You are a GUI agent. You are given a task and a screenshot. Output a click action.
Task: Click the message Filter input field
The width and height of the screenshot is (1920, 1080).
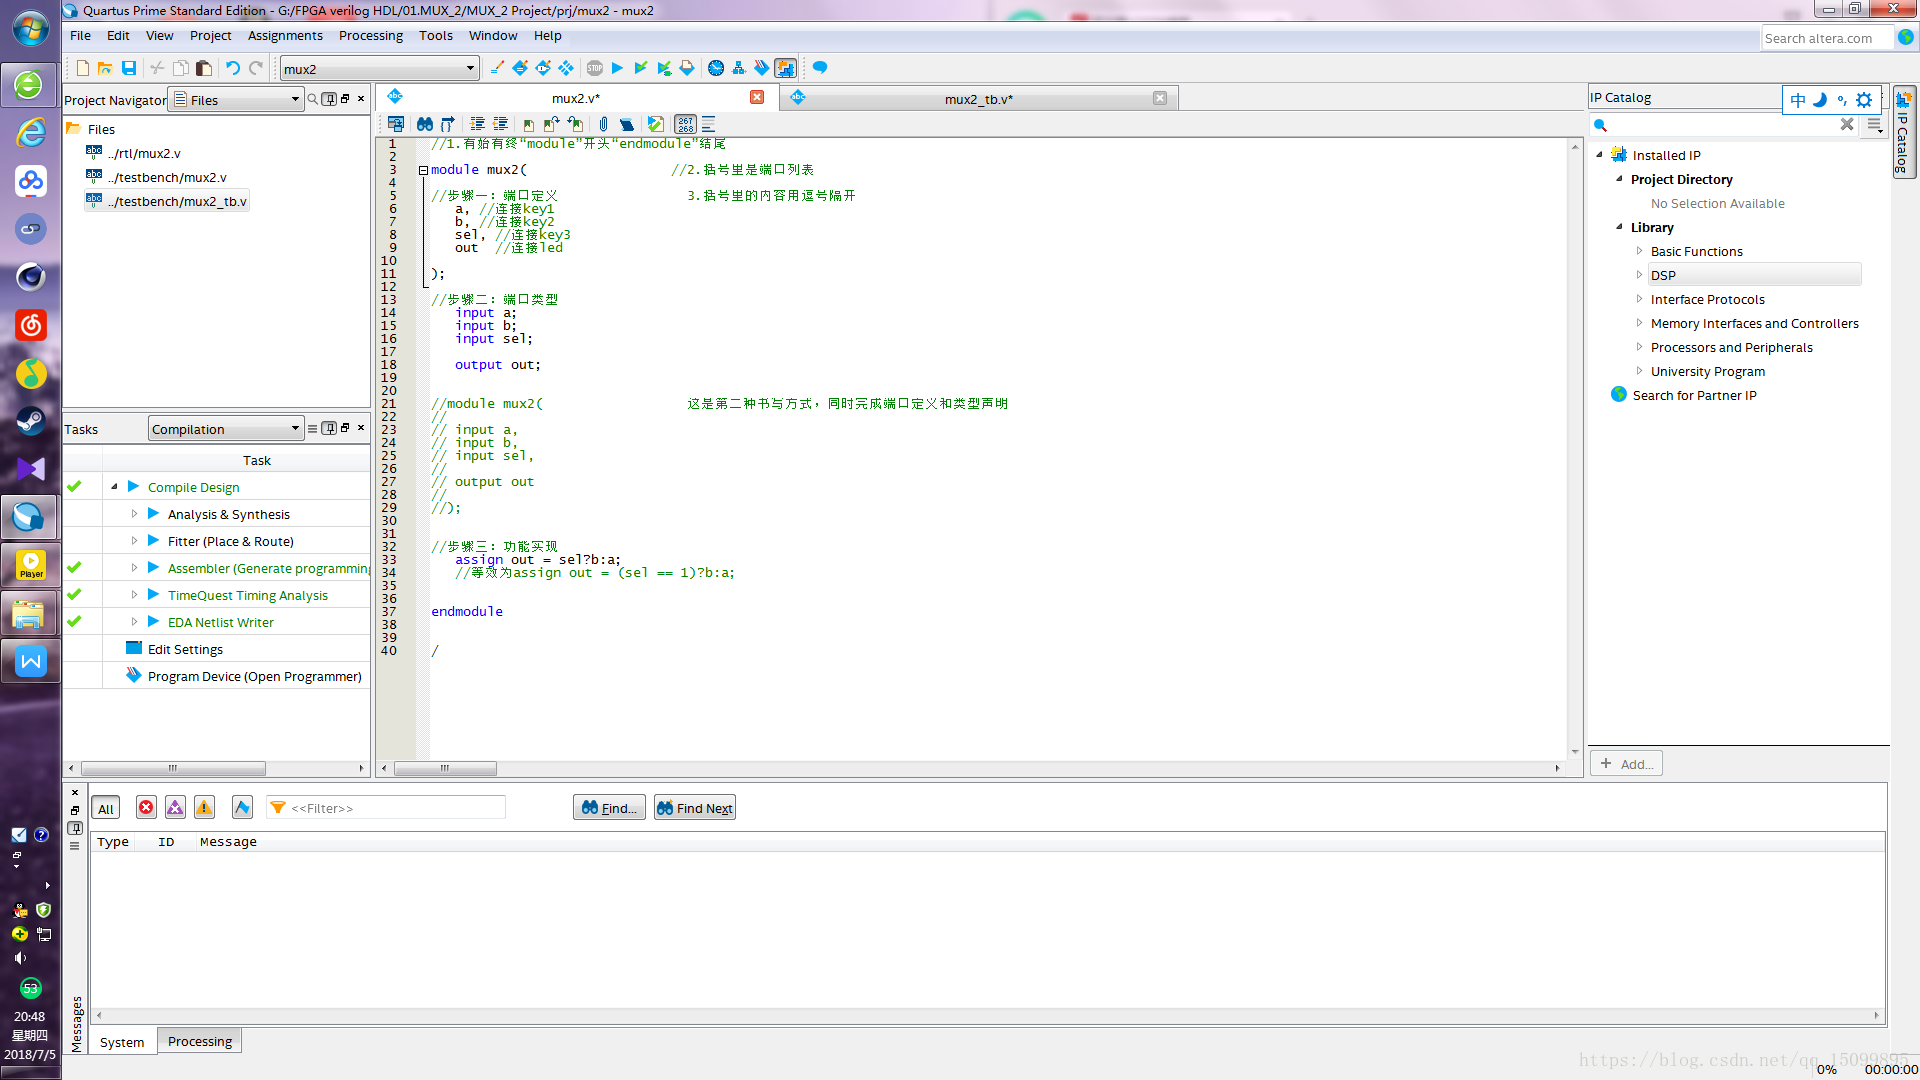[387, 808]
